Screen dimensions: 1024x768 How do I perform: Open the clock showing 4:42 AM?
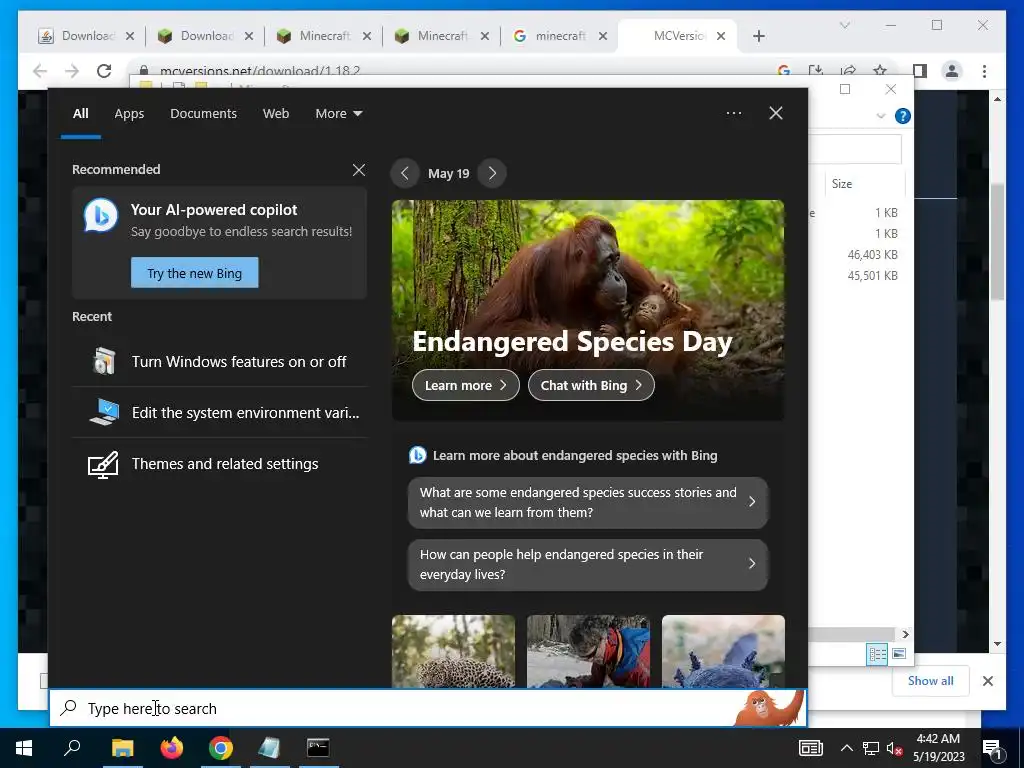click(938, 748)
